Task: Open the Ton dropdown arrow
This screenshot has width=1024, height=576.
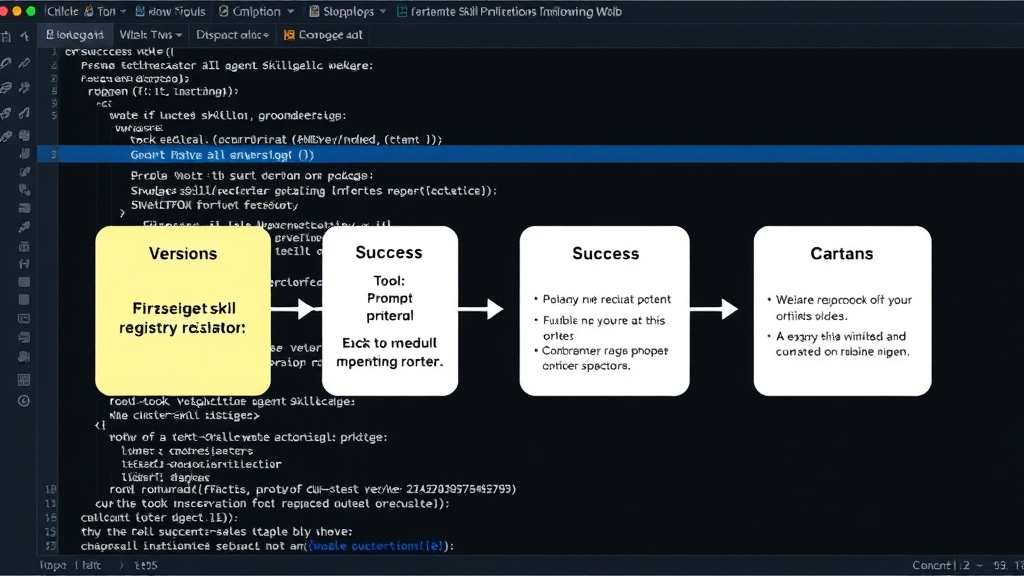Action: pos(123,12)
